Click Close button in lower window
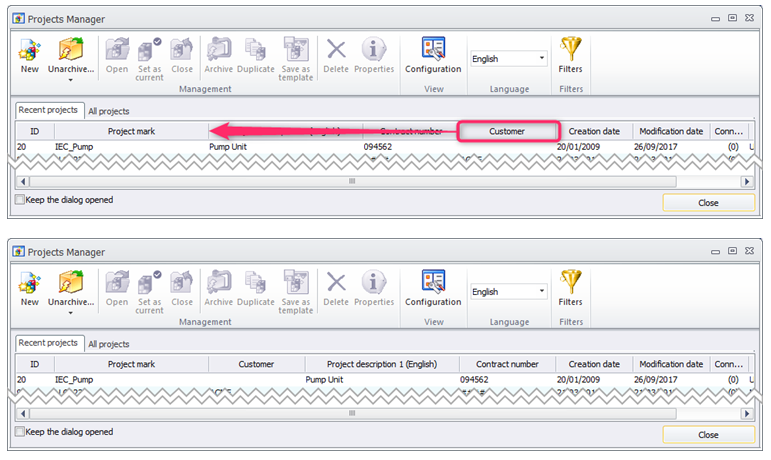Screen dimensions: 771x460 pos(709,434)
